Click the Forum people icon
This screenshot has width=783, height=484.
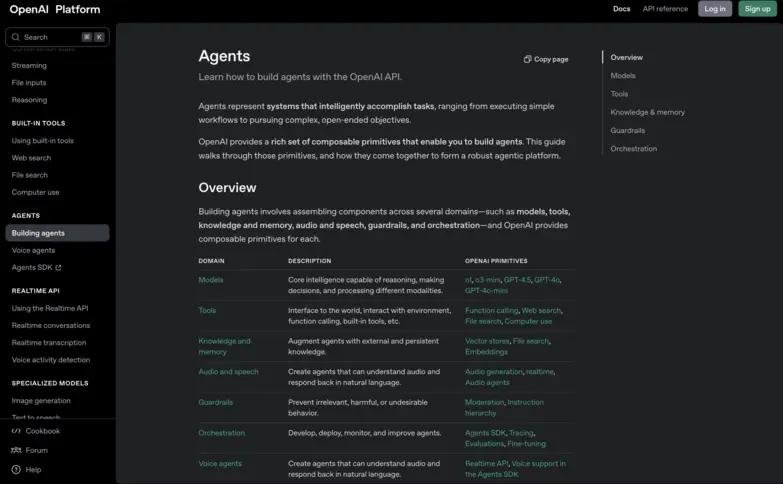(16, 450)
